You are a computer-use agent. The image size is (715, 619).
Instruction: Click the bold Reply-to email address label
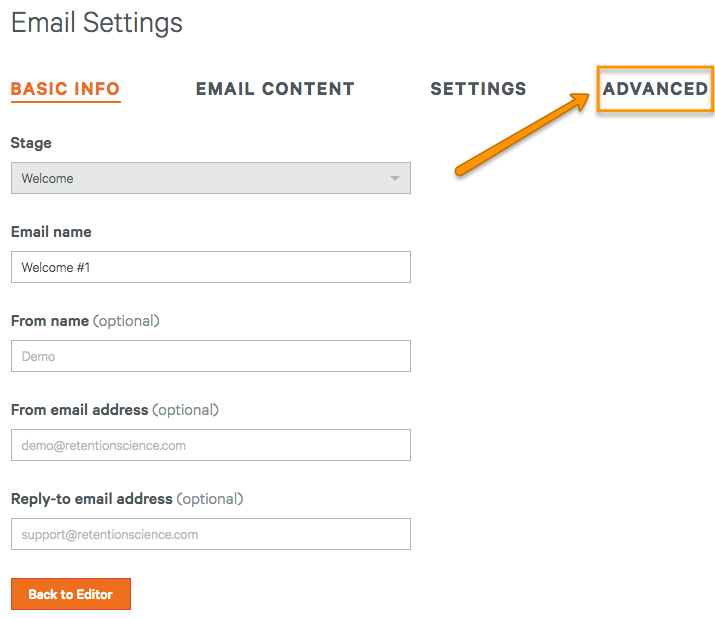(92, 499)
